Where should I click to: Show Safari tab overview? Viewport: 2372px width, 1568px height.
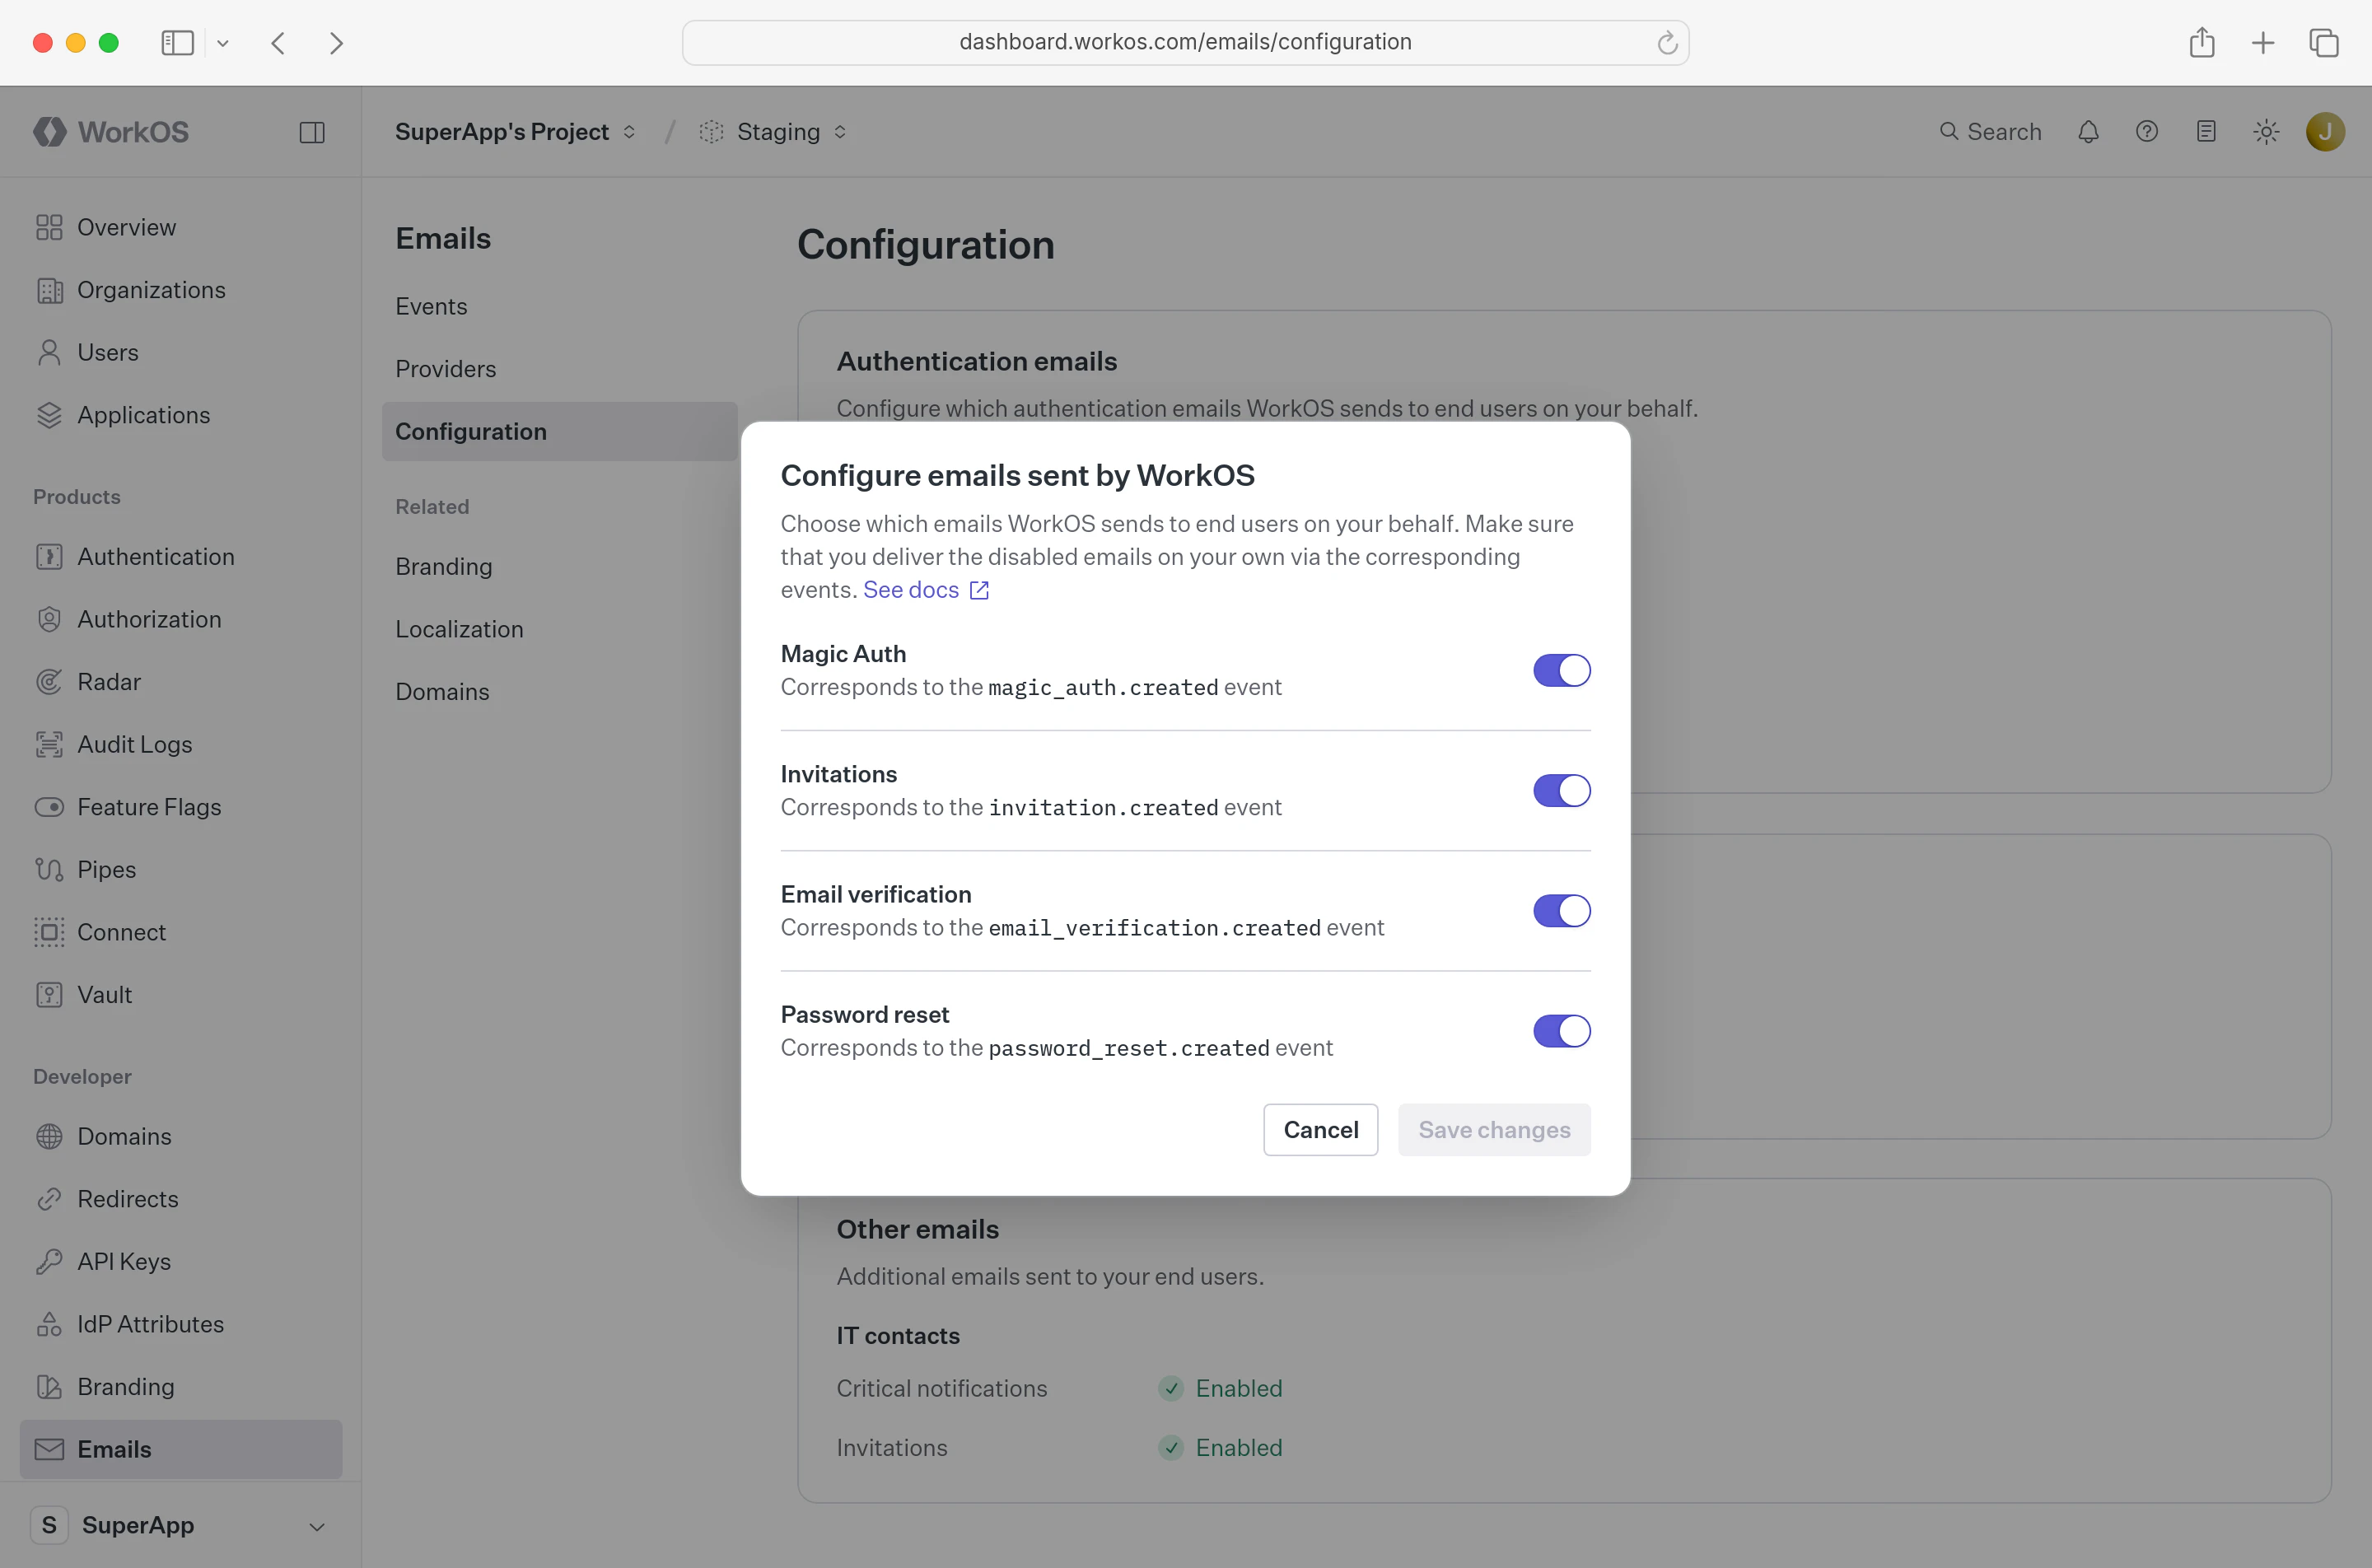tap(2323, 43)
